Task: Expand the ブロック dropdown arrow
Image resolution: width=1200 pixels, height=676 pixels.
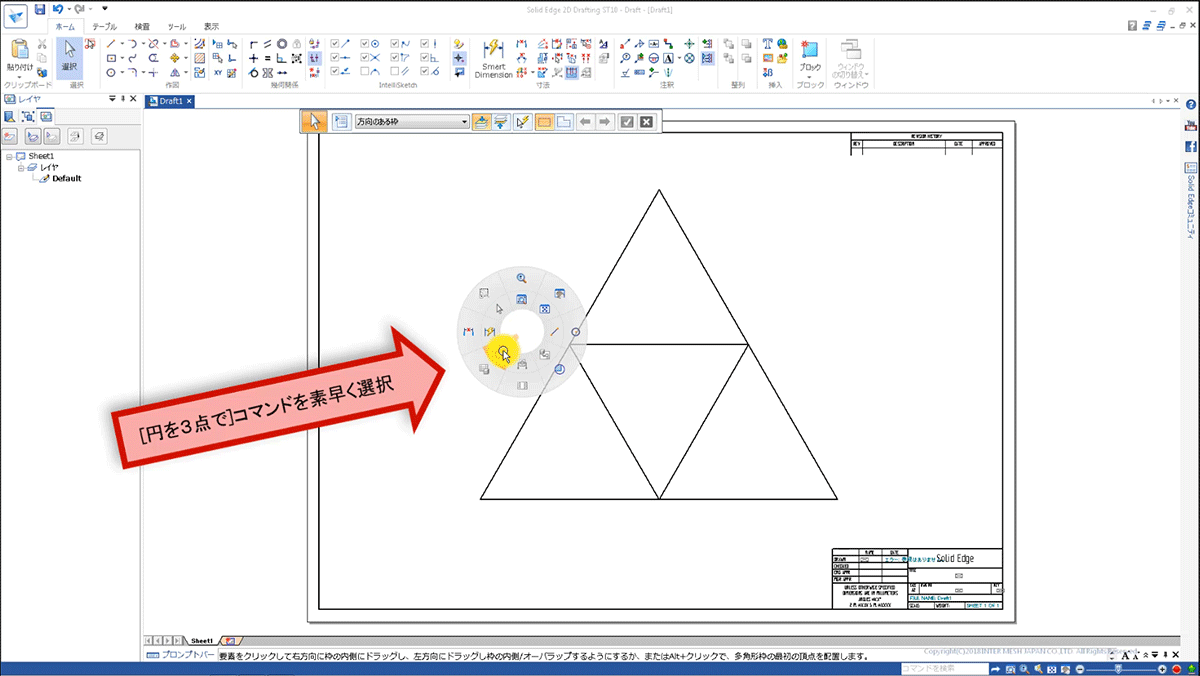Action: point(809,76)
